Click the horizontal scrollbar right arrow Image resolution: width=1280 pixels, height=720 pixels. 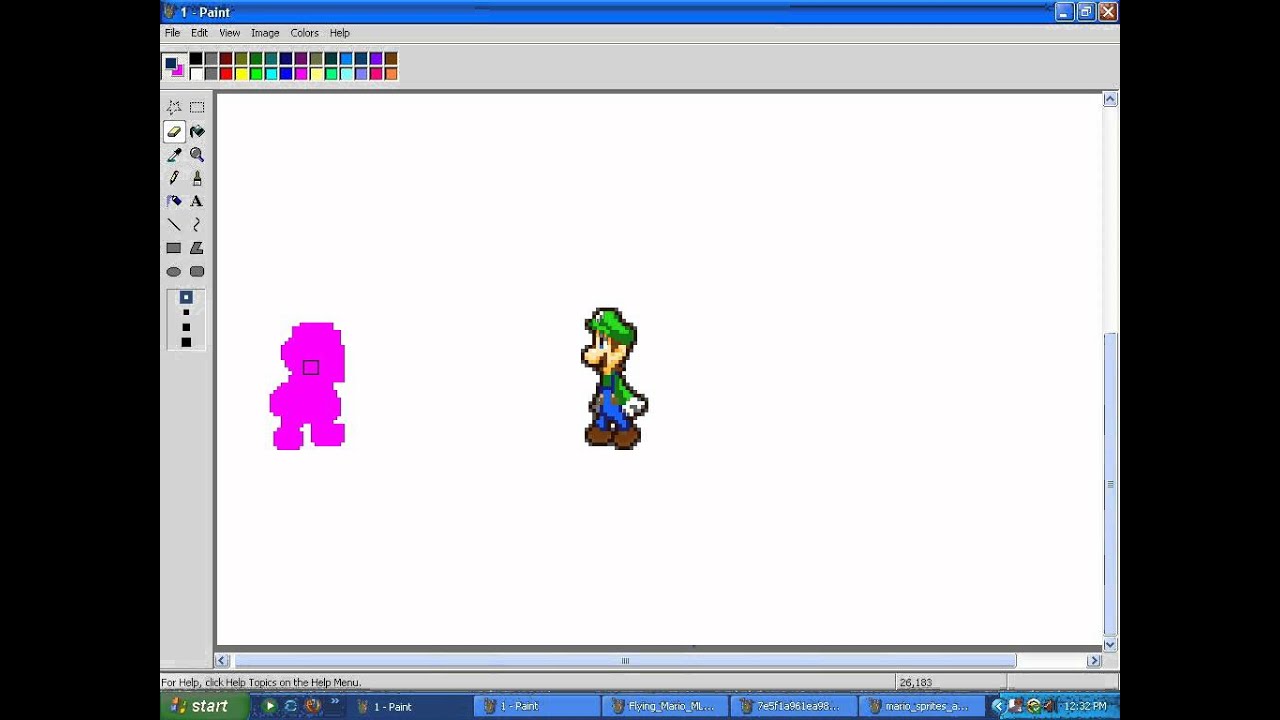click(1094, 661)
